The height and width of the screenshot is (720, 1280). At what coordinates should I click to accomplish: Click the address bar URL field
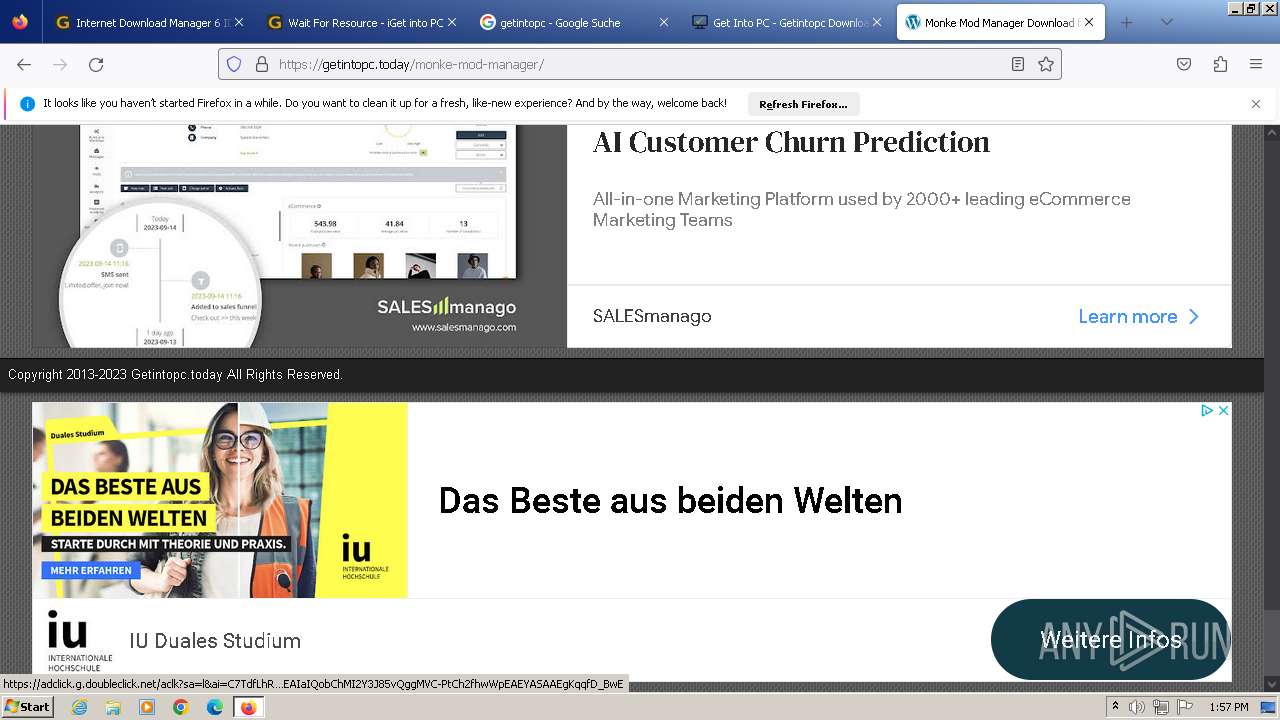tap(640, 64)
